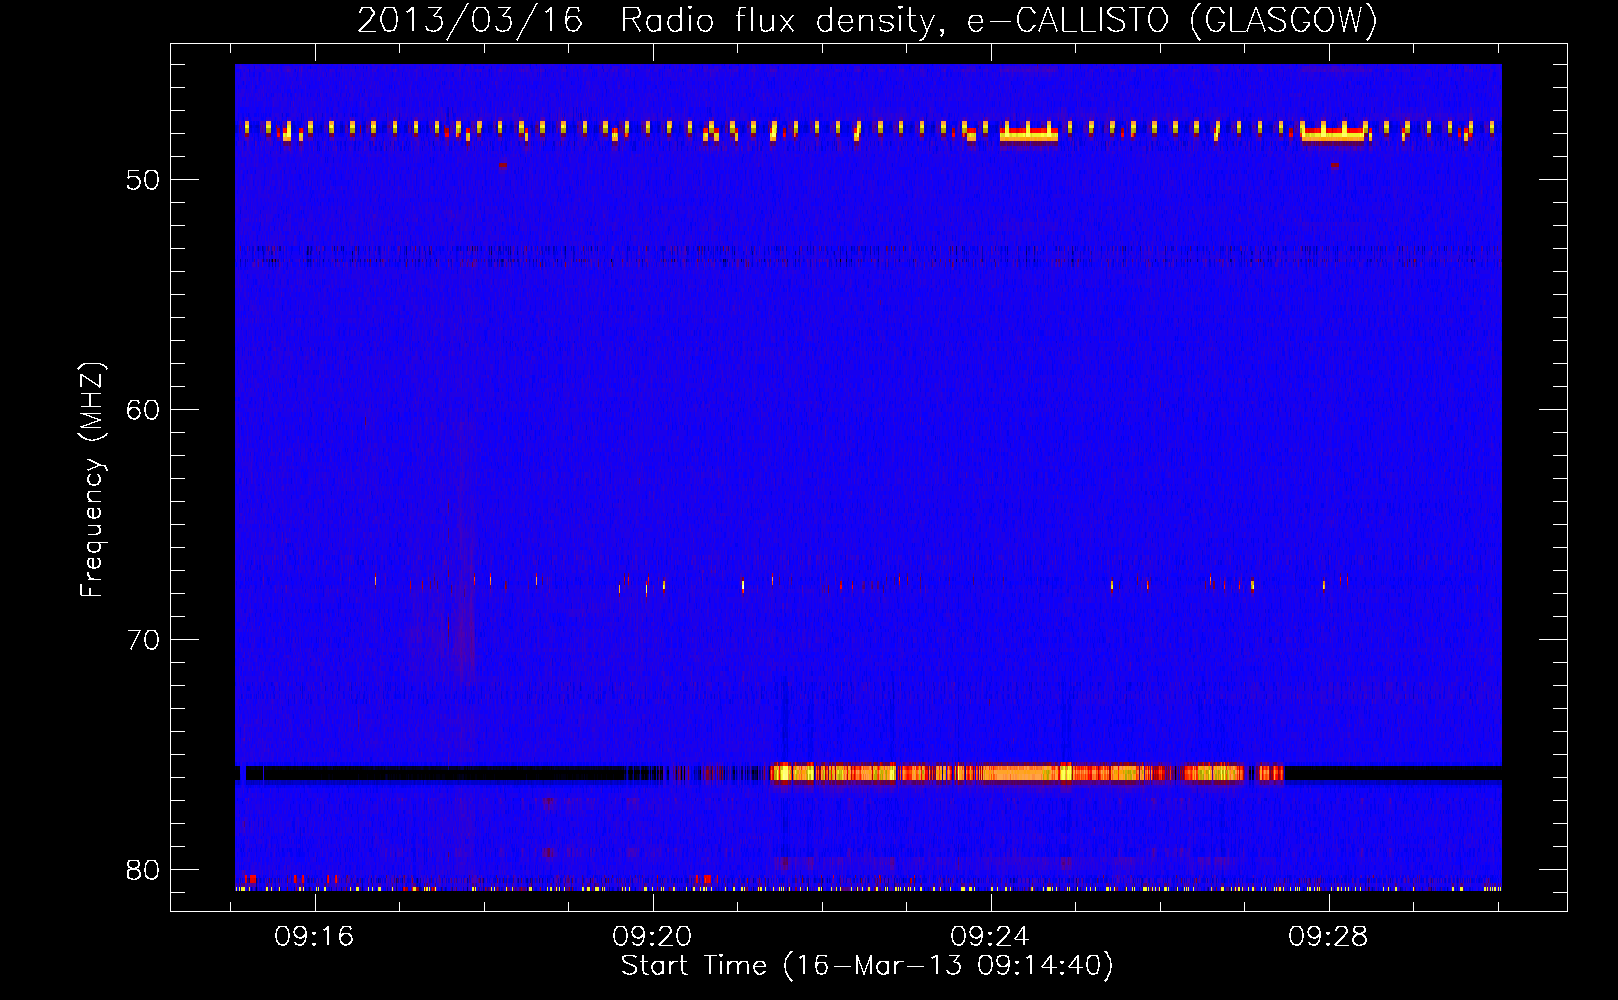Click the 60 MHz frequency tick label
Viewport: 1618px width, 1000px height.
(143, 410)
